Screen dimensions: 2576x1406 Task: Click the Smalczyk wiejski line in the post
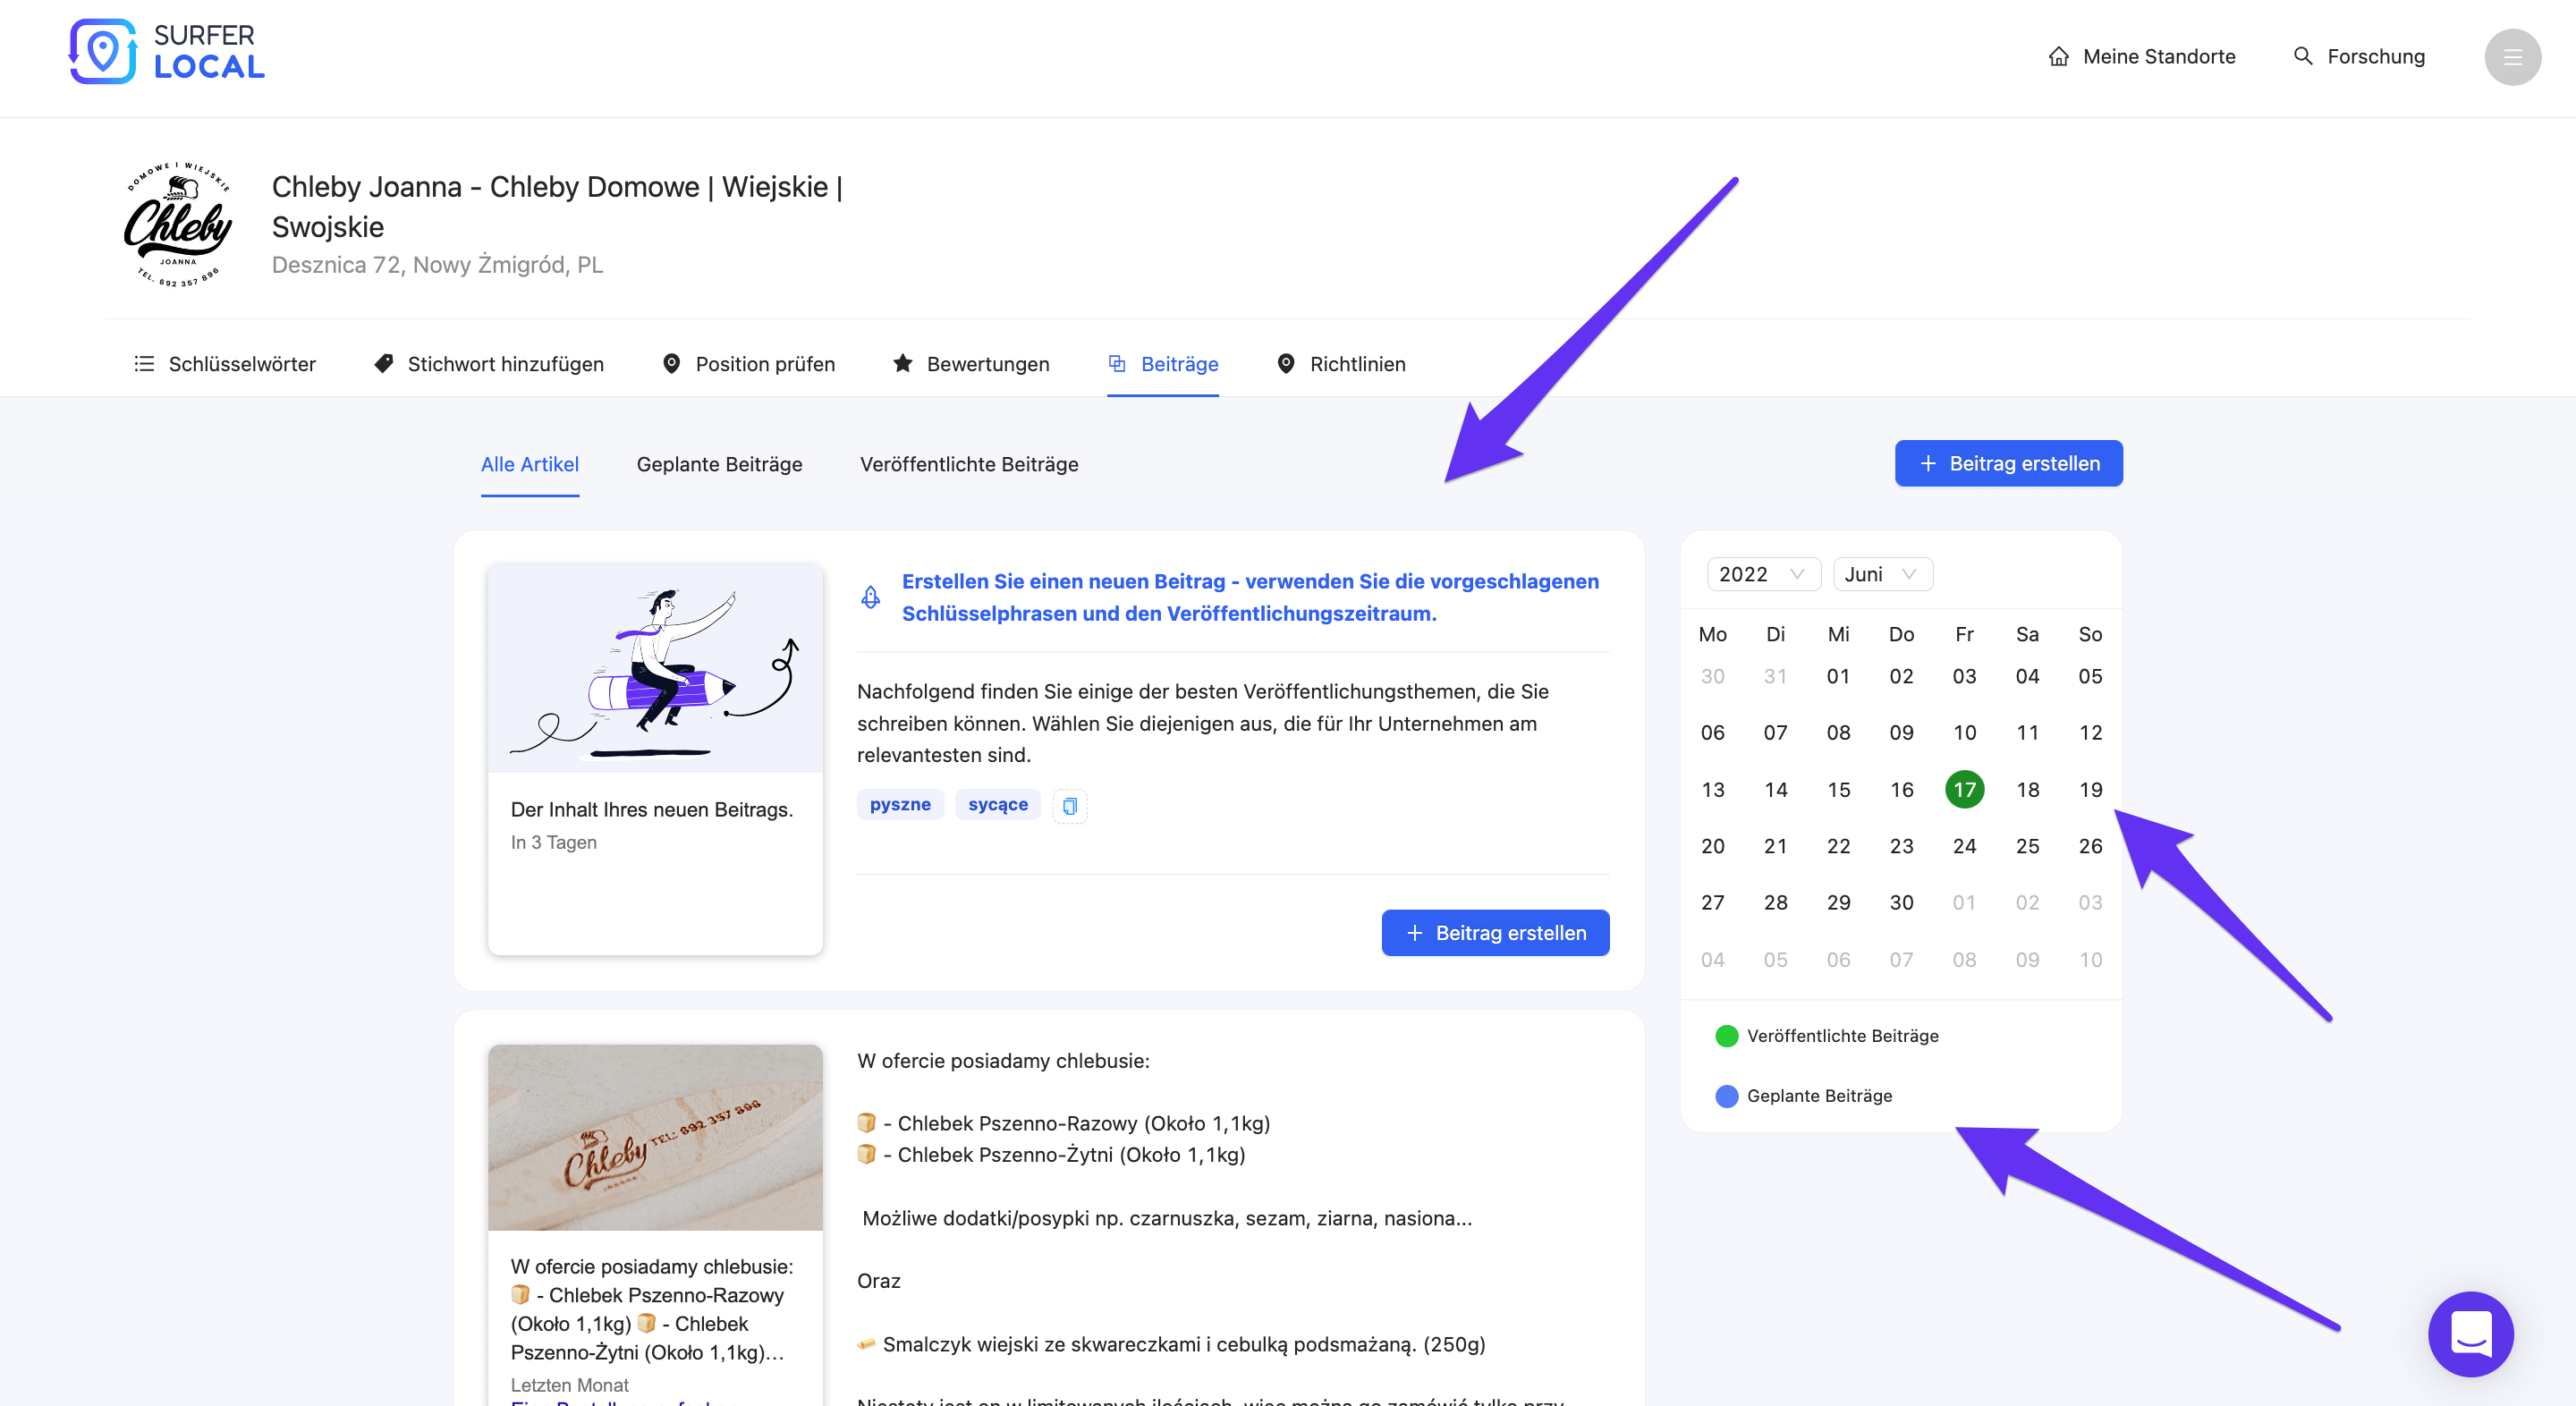point(1171,1344)
